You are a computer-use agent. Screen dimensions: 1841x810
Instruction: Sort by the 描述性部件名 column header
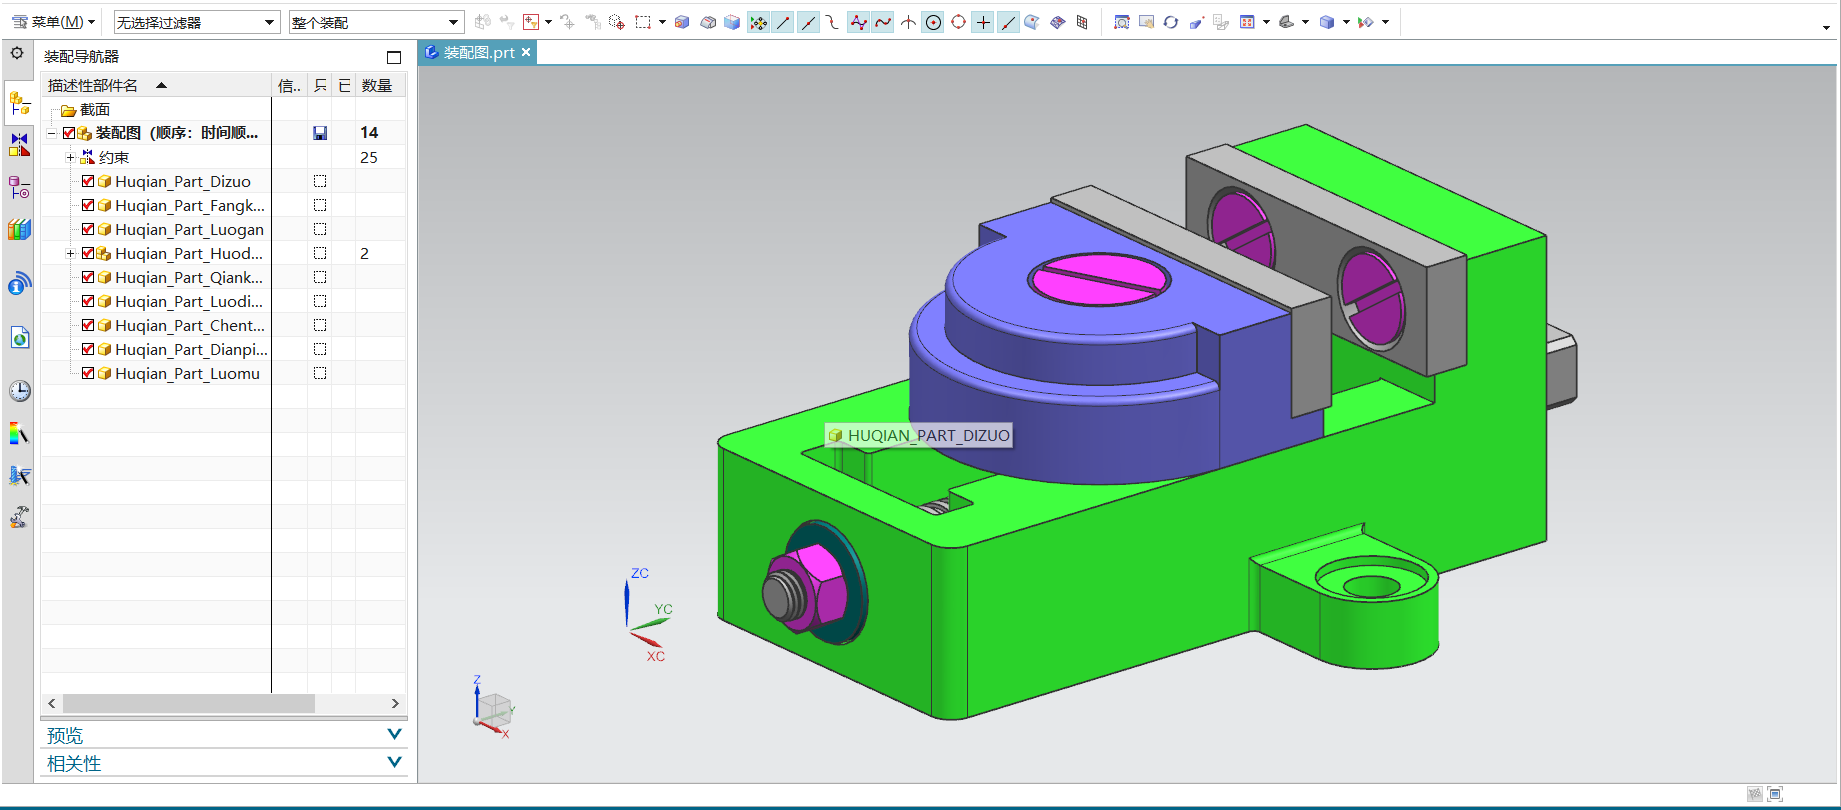(93, 85)
